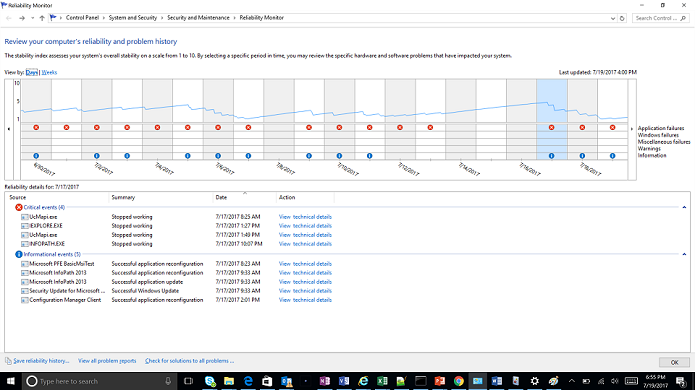
Task: Open recent locations dropdown arrow
Action: tap(32, 18)
